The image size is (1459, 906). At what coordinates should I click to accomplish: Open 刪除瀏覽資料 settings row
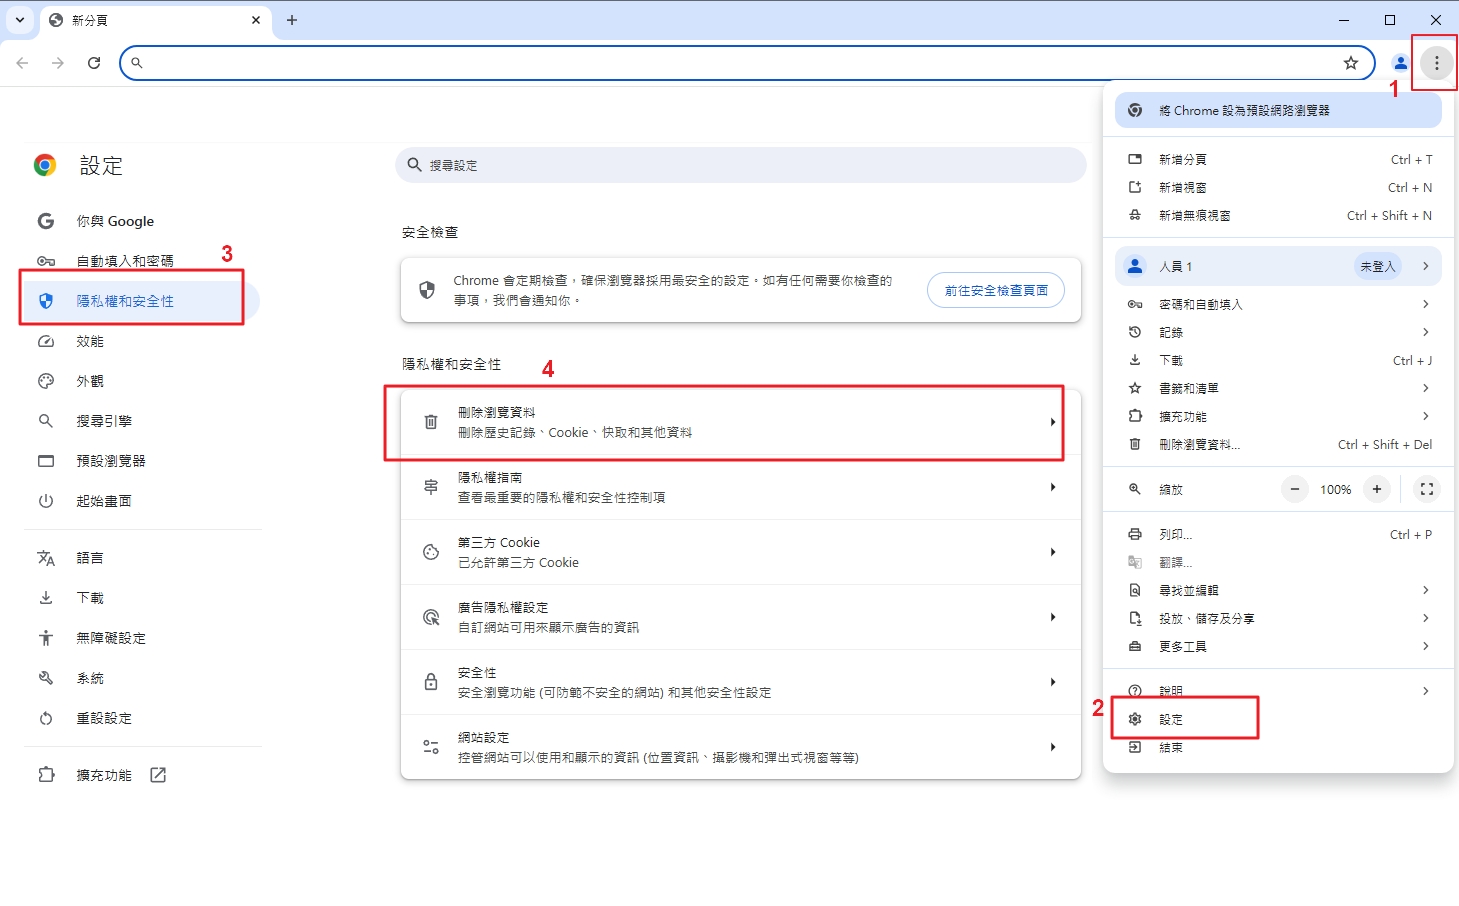740,422
